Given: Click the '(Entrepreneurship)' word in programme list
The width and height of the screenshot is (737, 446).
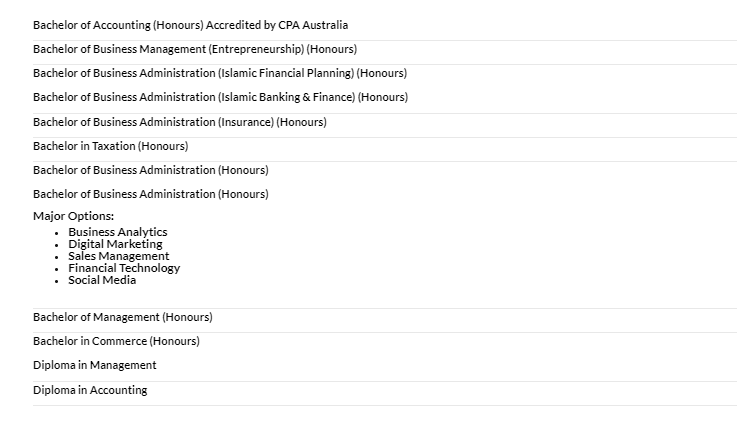Looking at the screenshot, I should click(x=257, y=49).
